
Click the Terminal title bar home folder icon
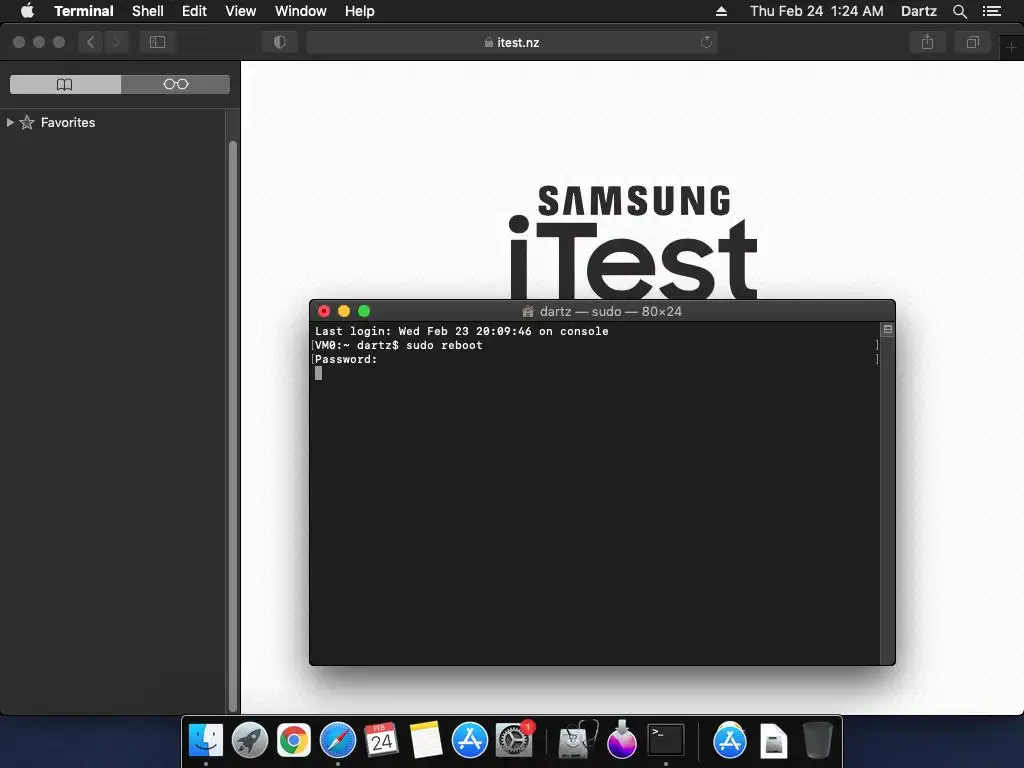(x=528, y=312)
